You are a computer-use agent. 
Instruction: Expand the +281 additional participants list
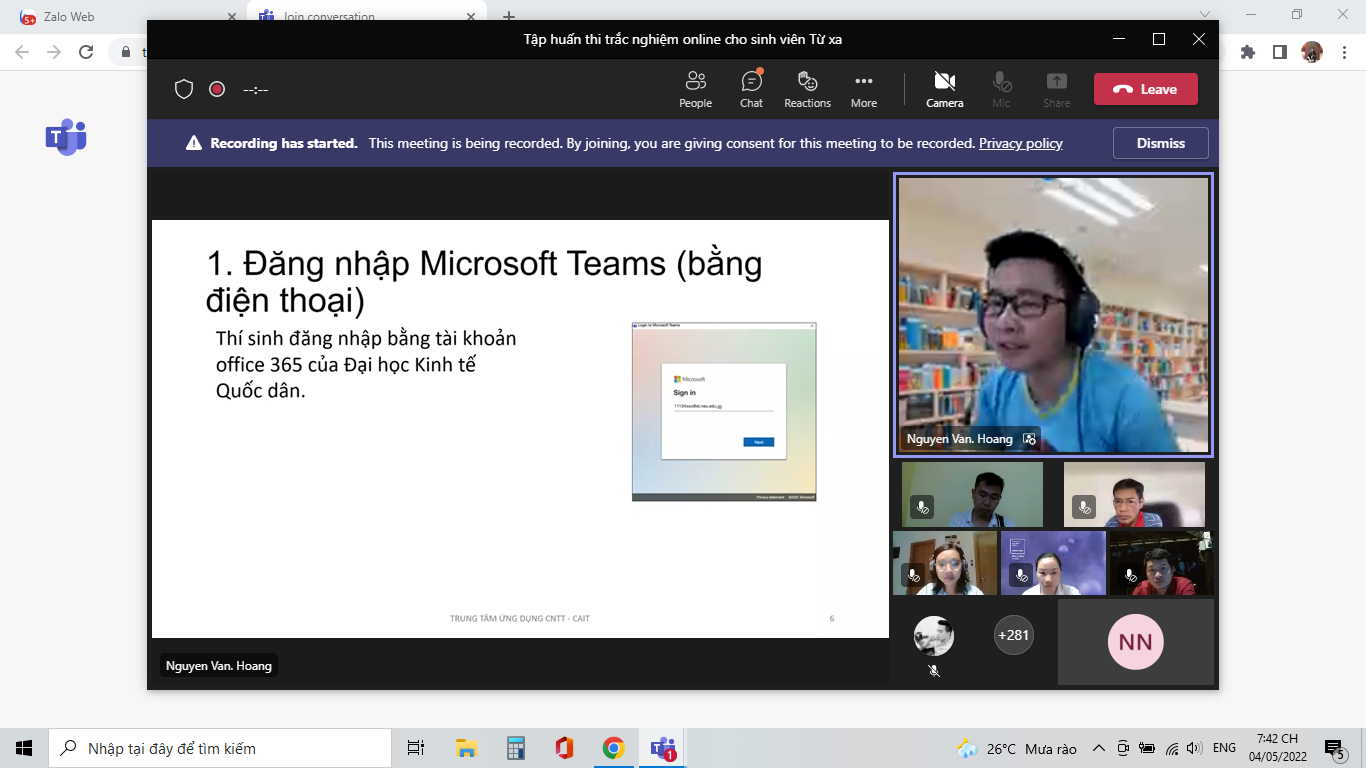pyautogui.click(x=1013, y=635)
